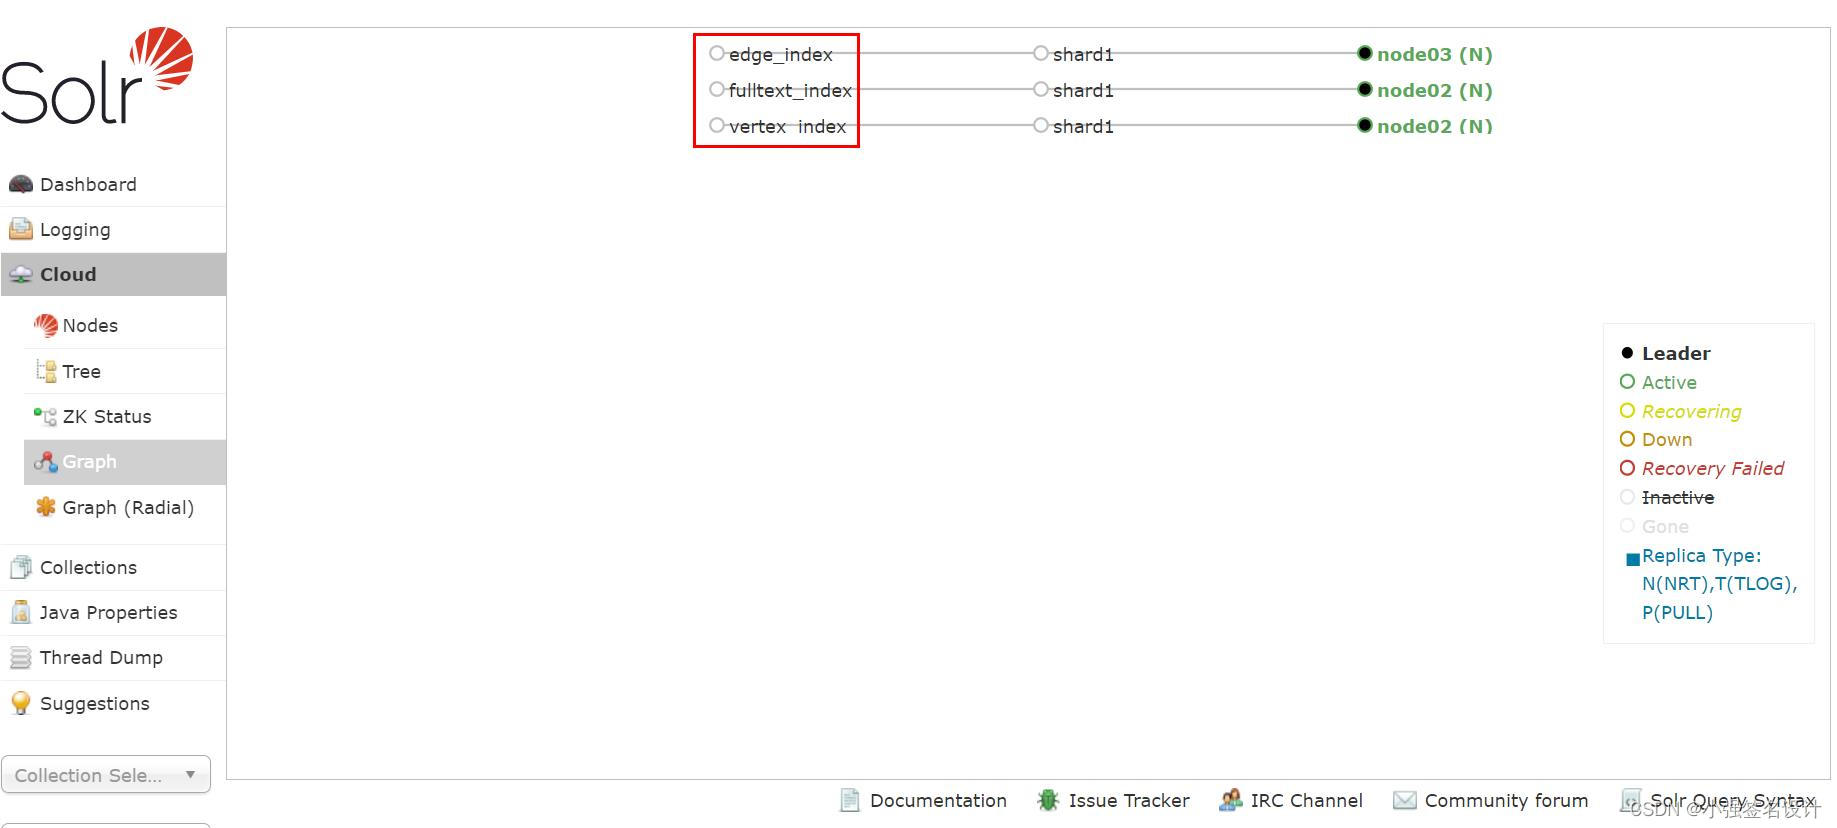
Task: Open the Collection Selector dropdown
Action: [x=106, y=775]
